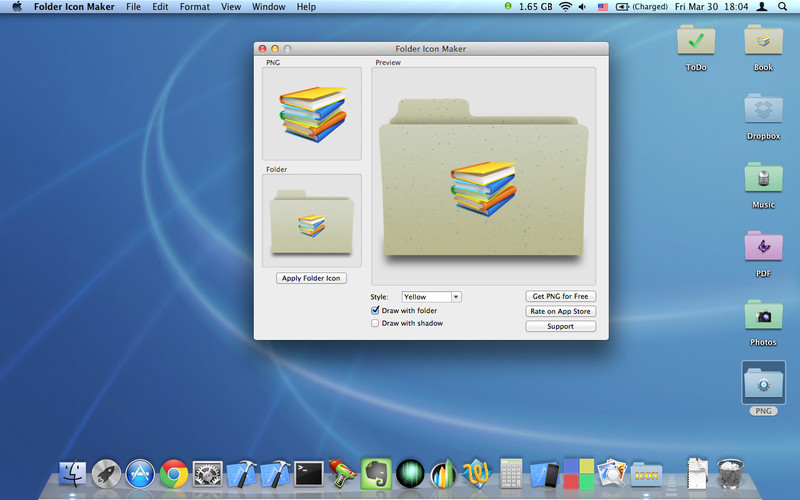Click Get PNG for Free button
The image size is (800, 500).
click(560, 296)
